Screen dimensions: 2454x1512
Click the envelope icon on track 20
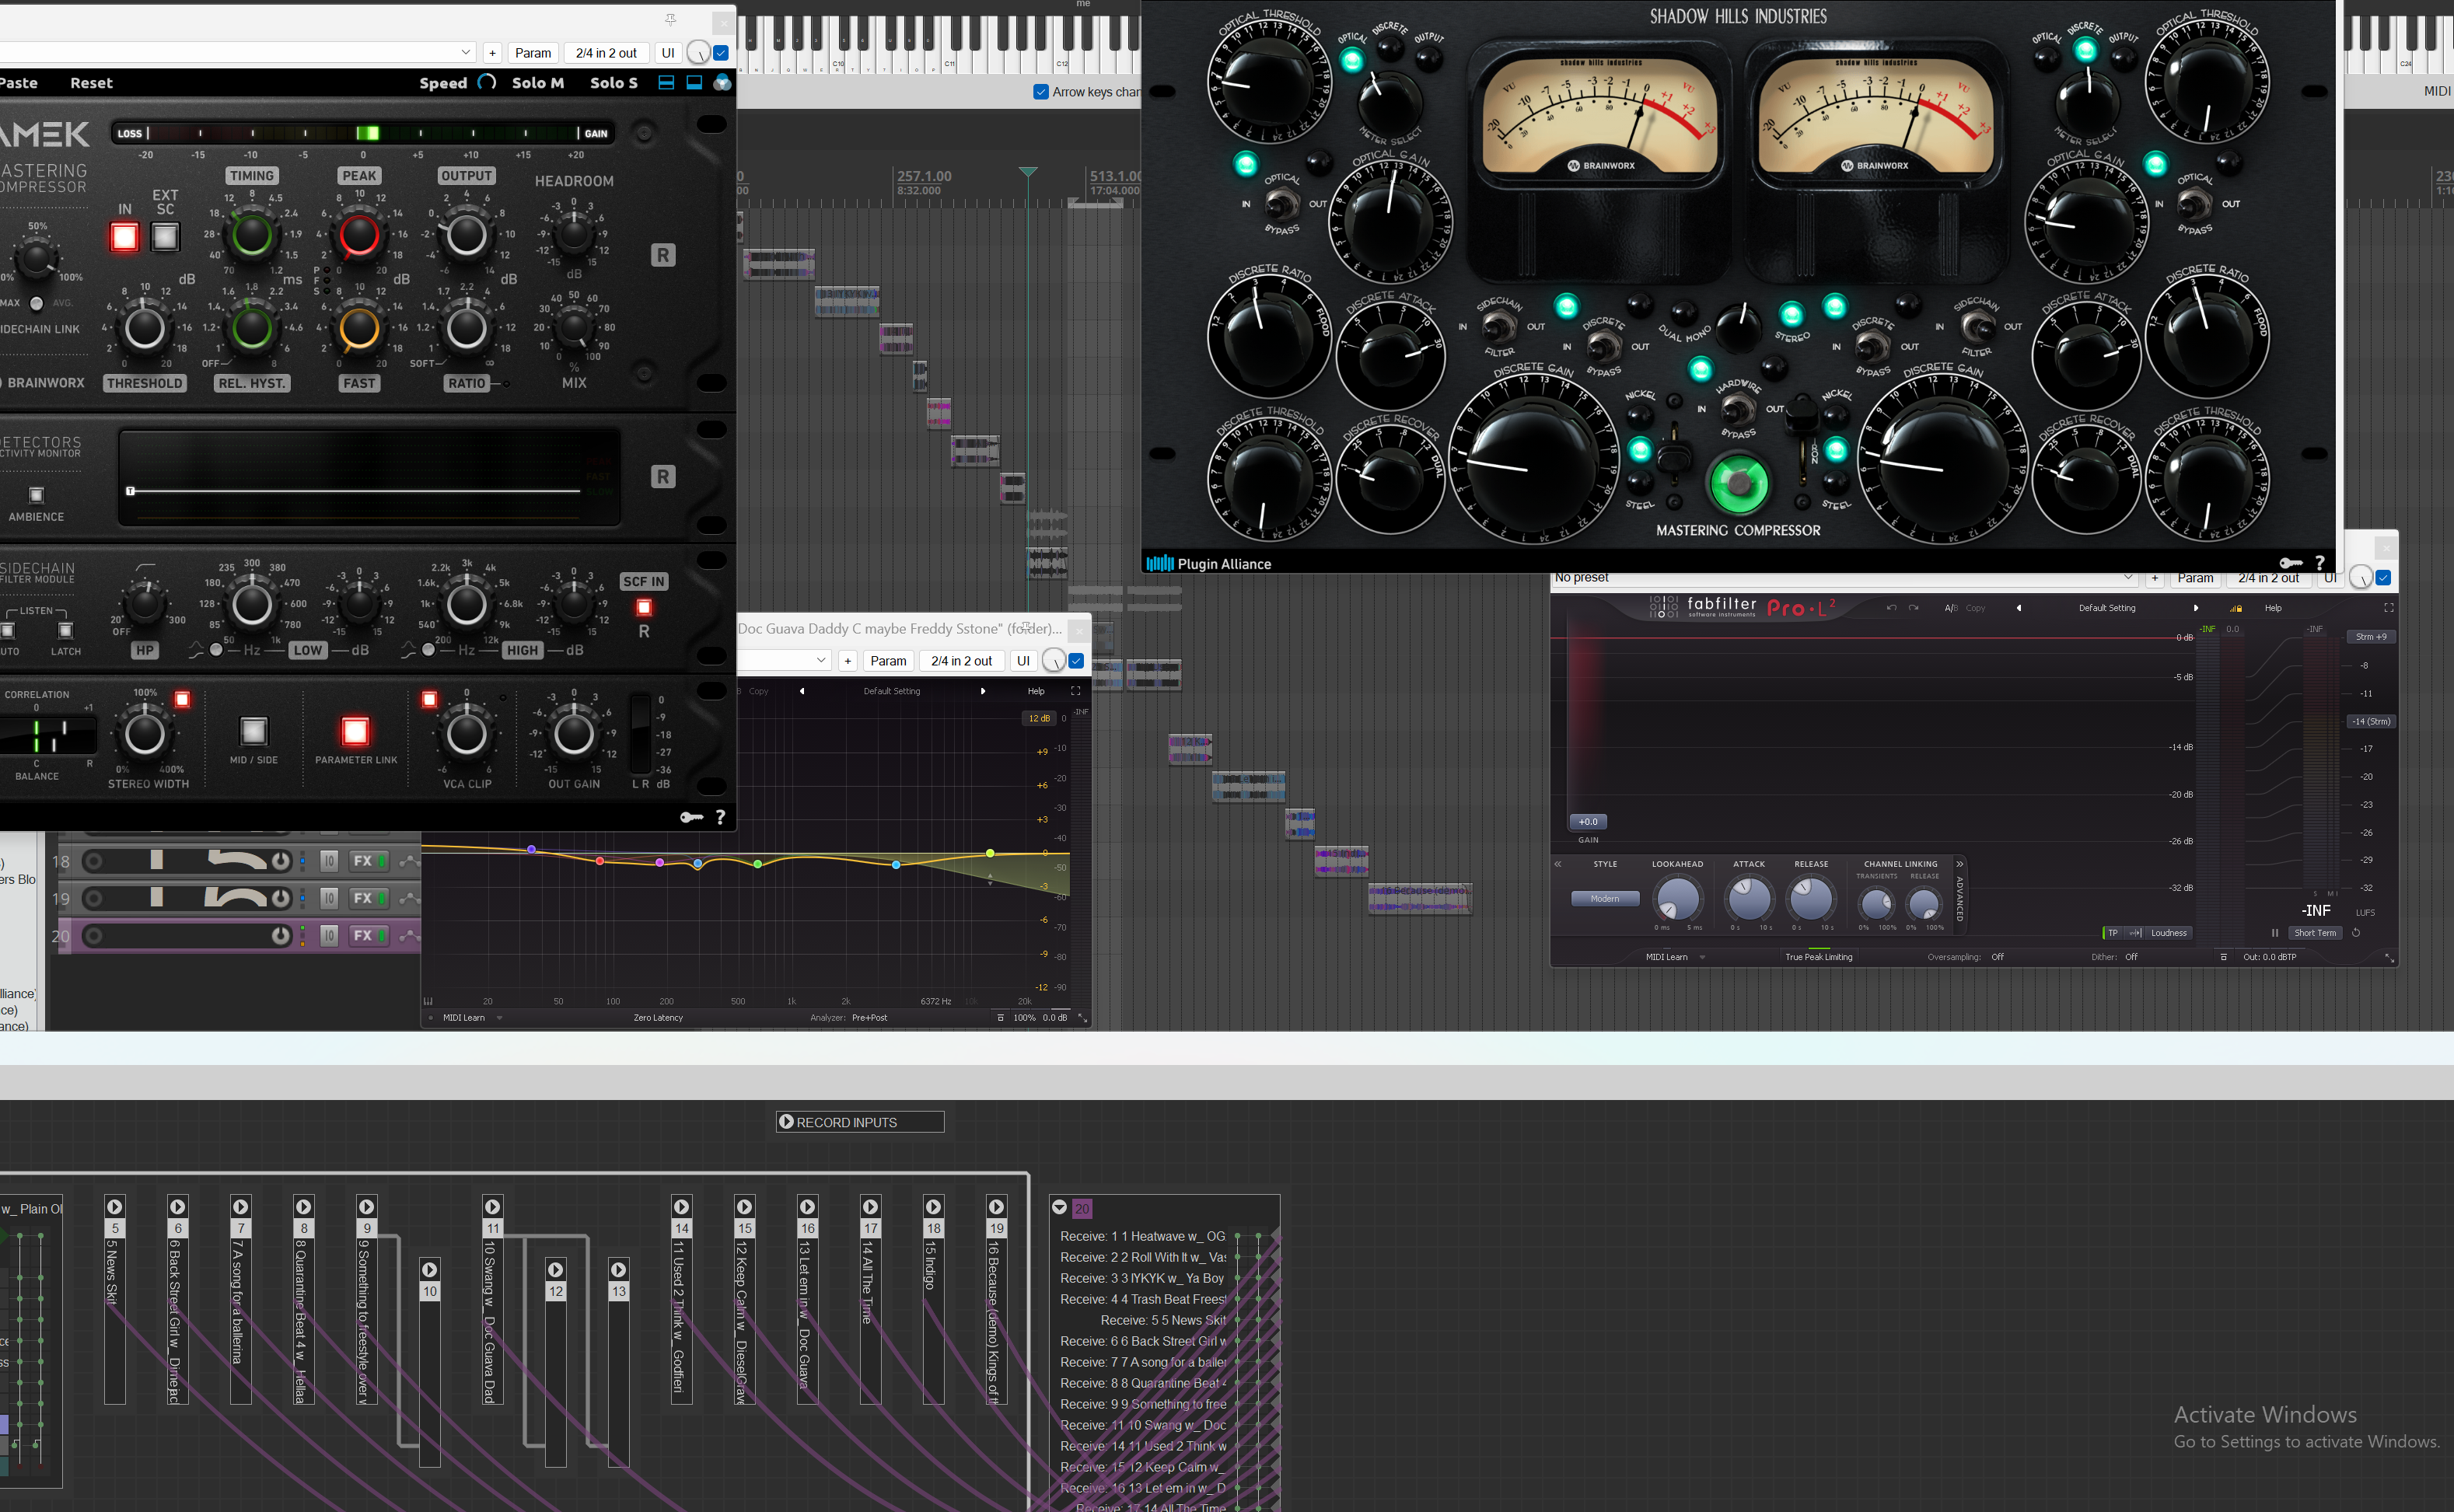coord(408,936)
